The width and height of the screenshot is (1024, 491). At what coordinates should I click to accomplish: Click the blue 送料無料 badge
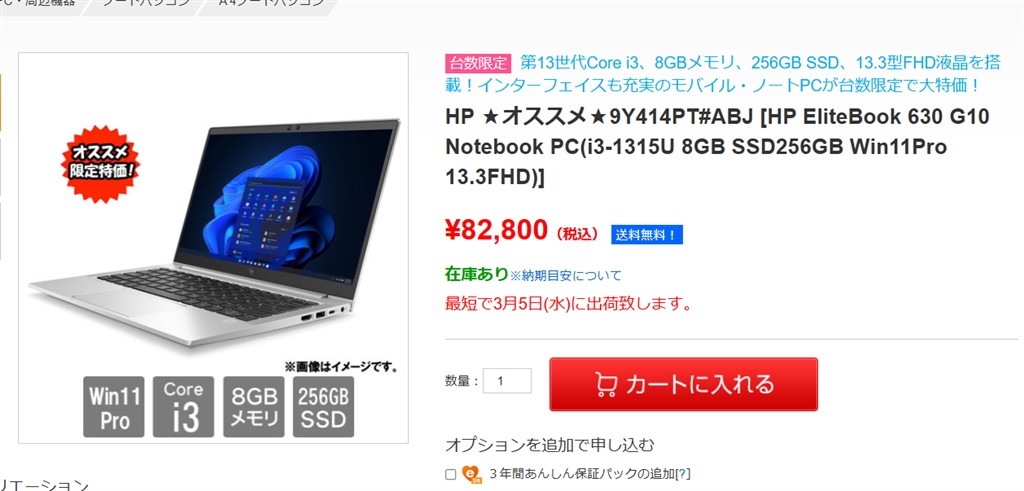(x=647, y=235)
